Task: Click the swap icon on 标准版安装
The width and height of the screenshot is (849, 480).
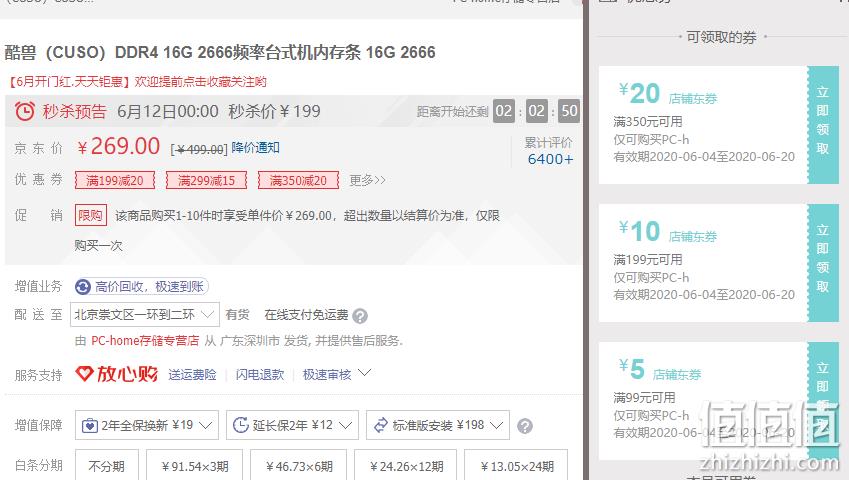Action: pyautogui.click(x=381, y=425)
